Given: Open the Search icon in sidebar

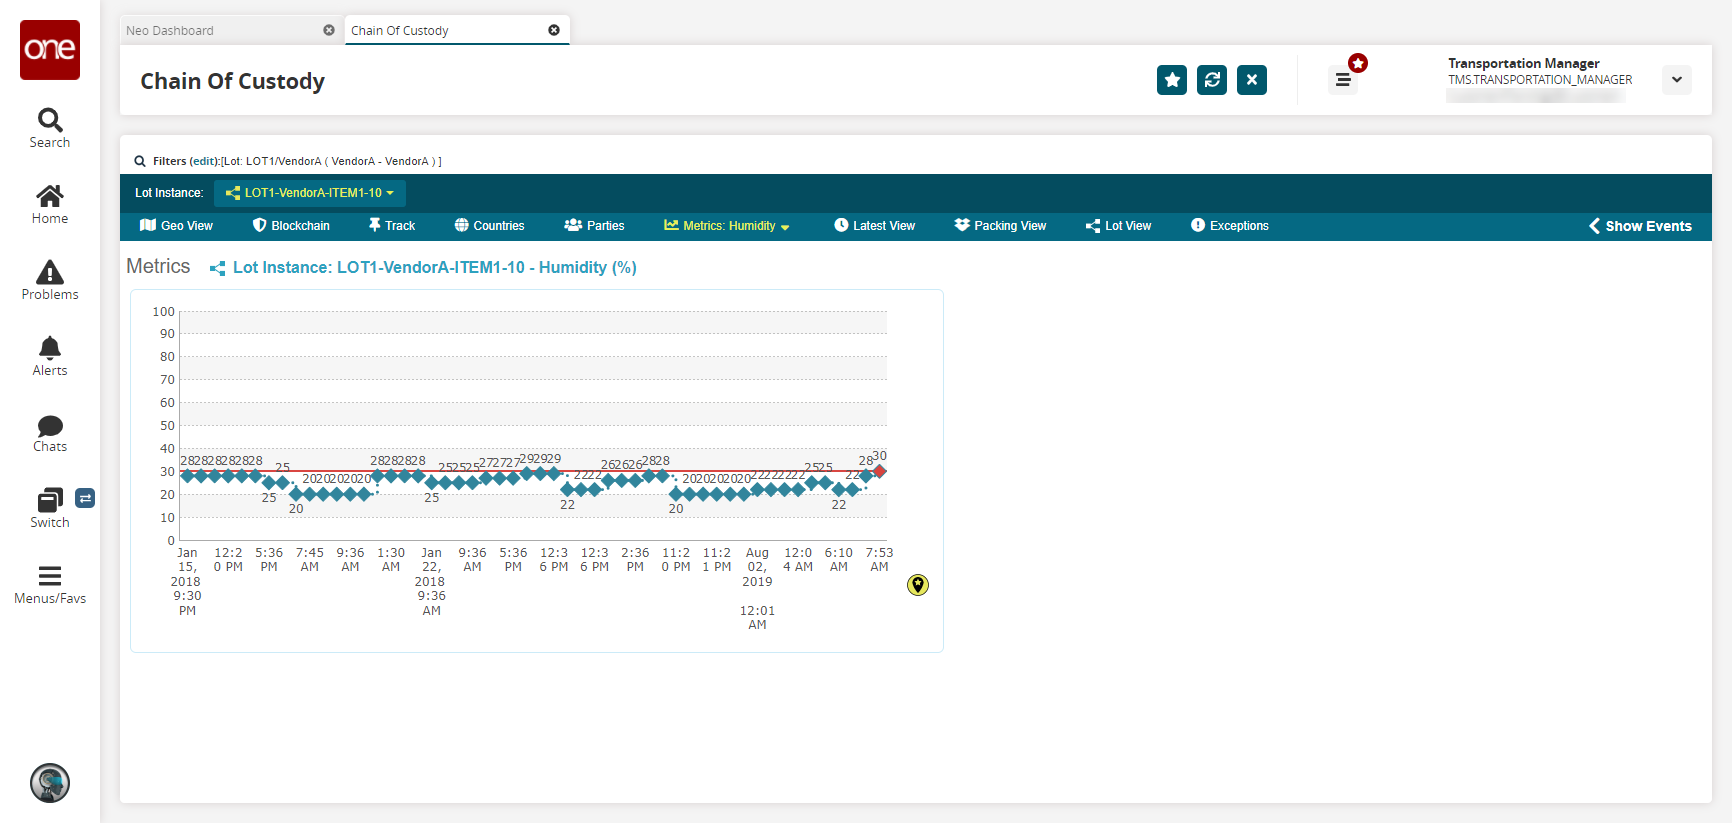Looking at the screenshot, I should (50, 120).
